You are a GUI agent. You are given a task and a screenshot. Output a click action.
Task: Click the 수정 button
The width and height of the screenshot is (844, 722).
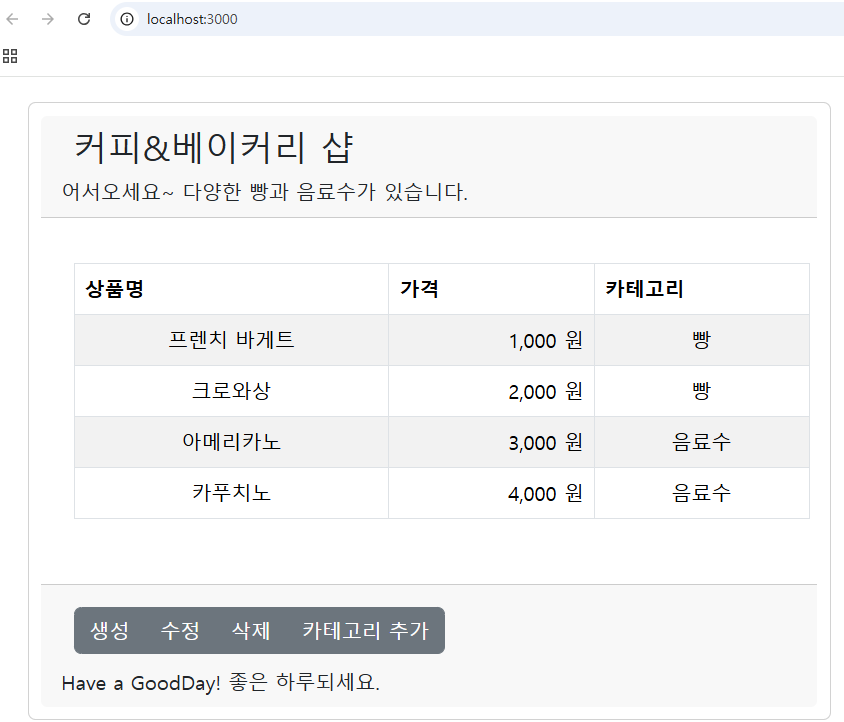tap(180, 630)
